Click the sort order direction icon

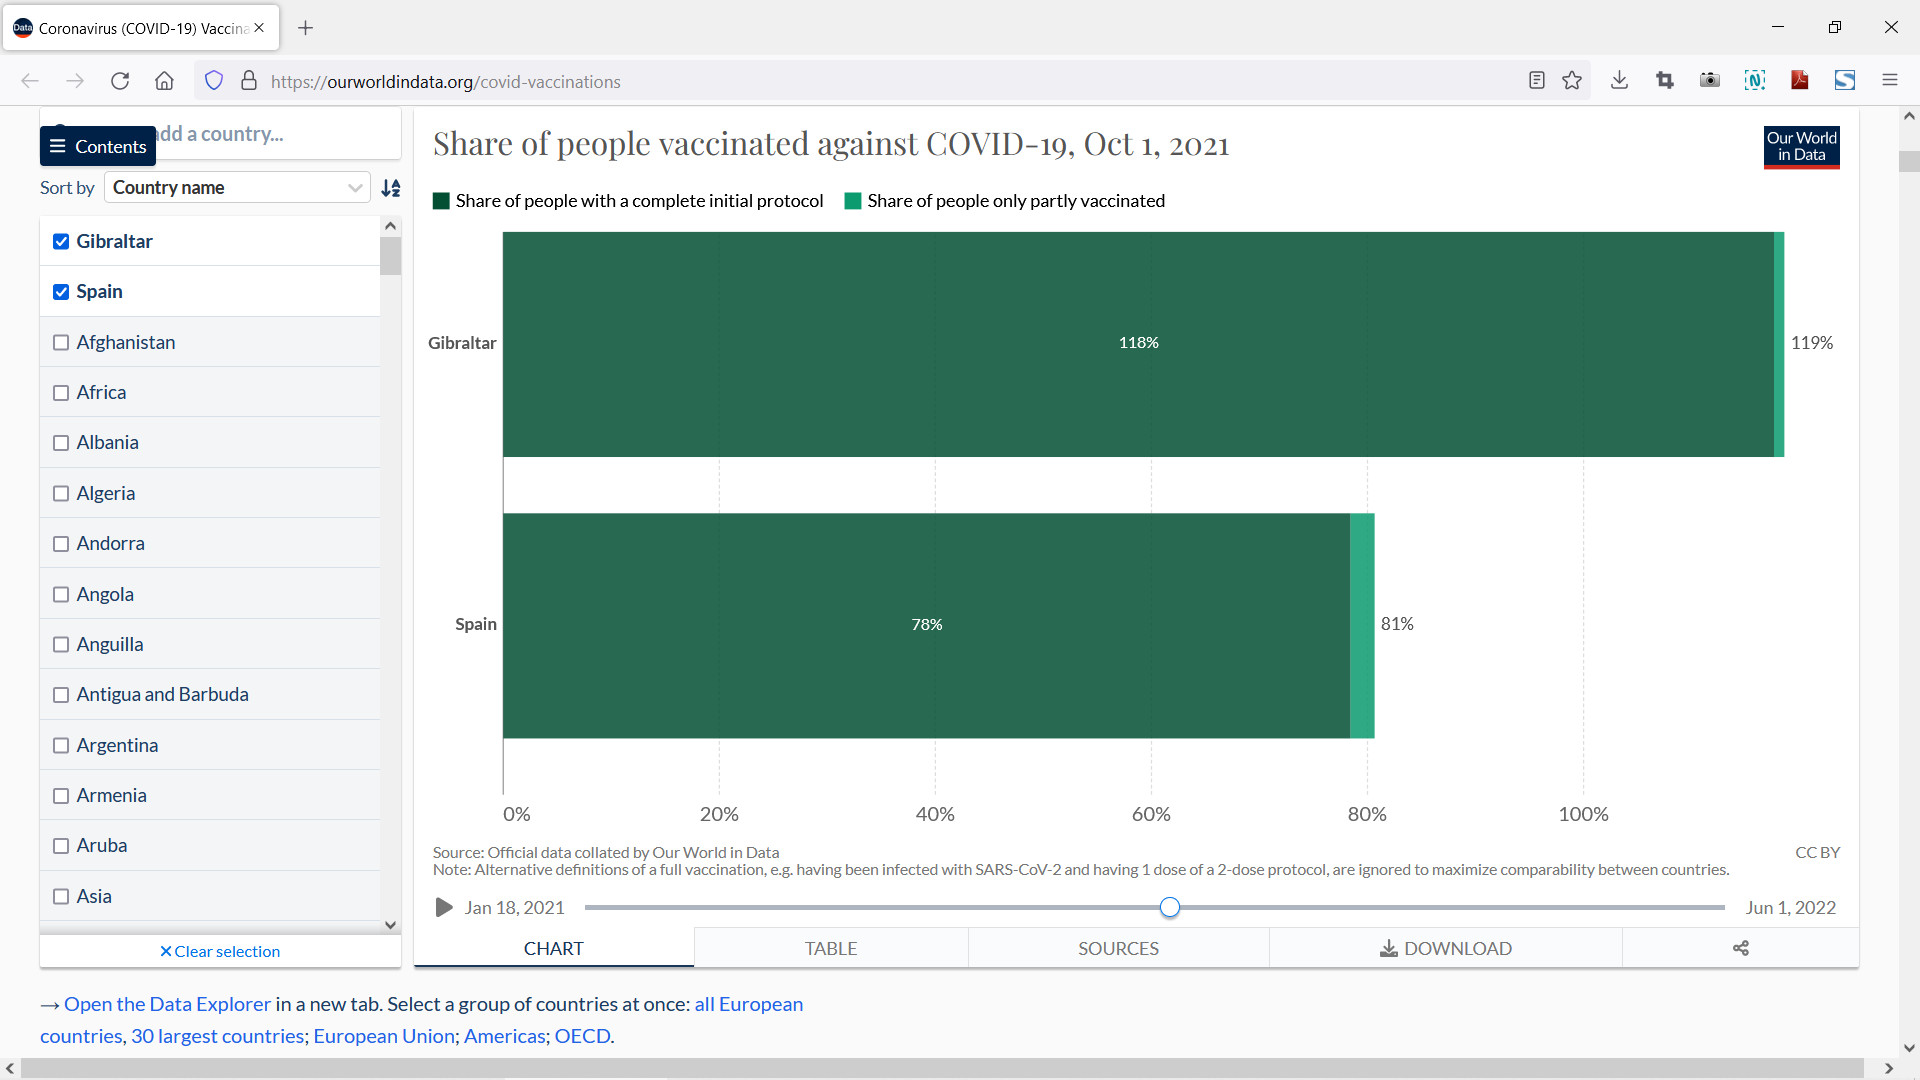pos(391,188)
